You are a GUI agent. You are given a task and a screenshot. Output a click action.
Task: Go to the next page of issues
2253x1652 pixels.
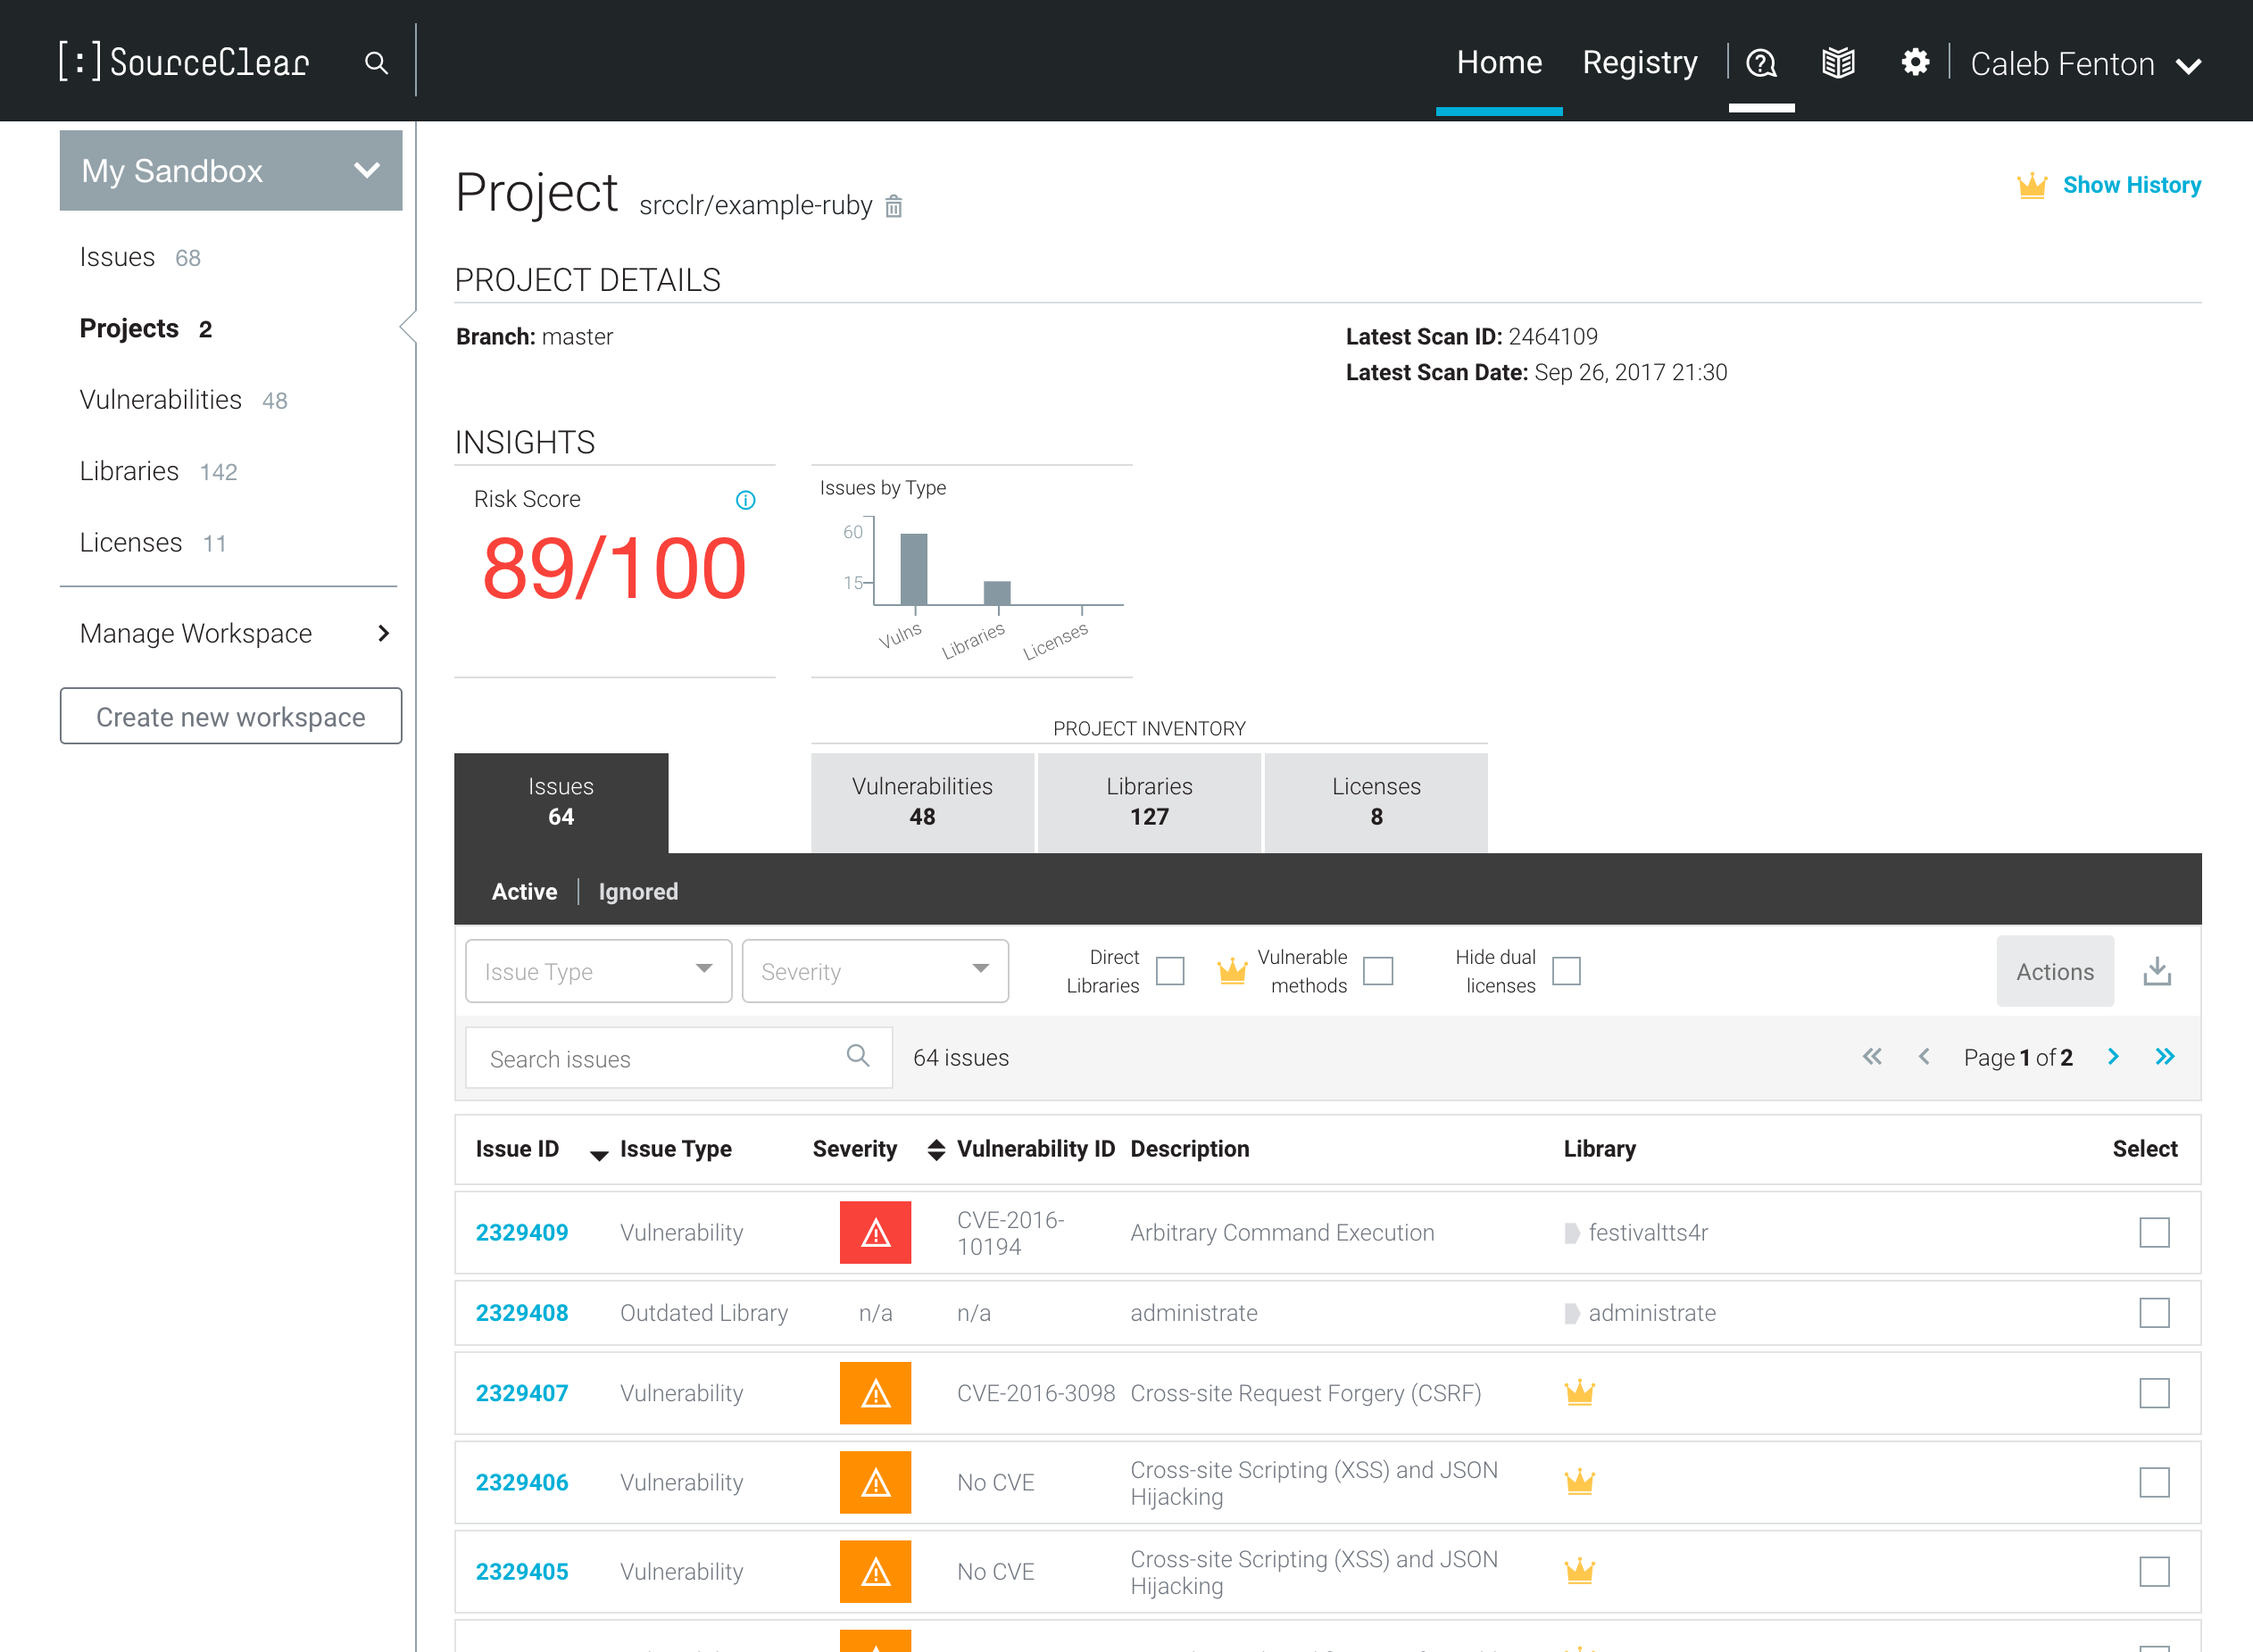click(2113, 1057)
